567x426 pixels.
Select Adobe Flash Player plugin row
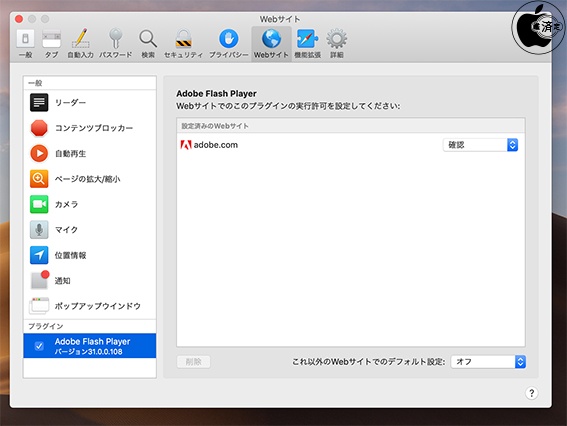pos(90,346)
